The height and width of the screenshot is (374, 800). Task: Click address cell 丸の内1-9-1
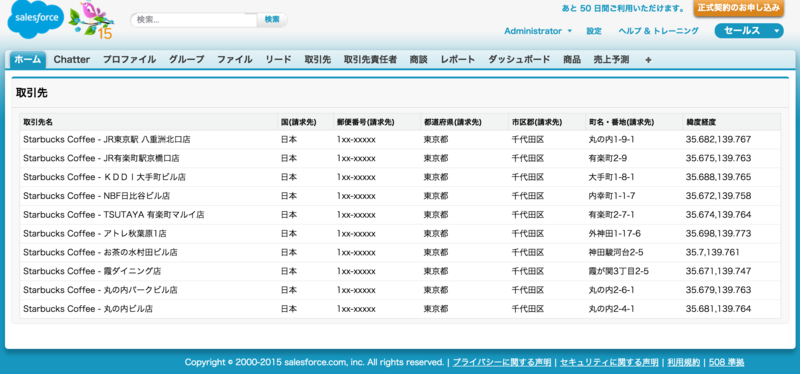point(611,140)
